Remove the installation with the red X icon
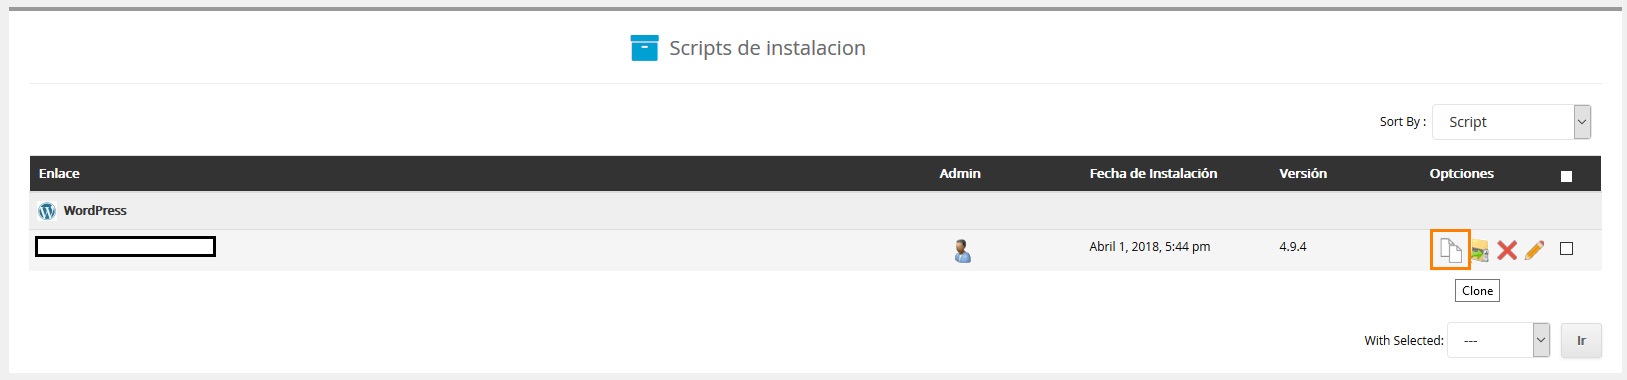The image size is (1627, 380). tap(1507, 250)
